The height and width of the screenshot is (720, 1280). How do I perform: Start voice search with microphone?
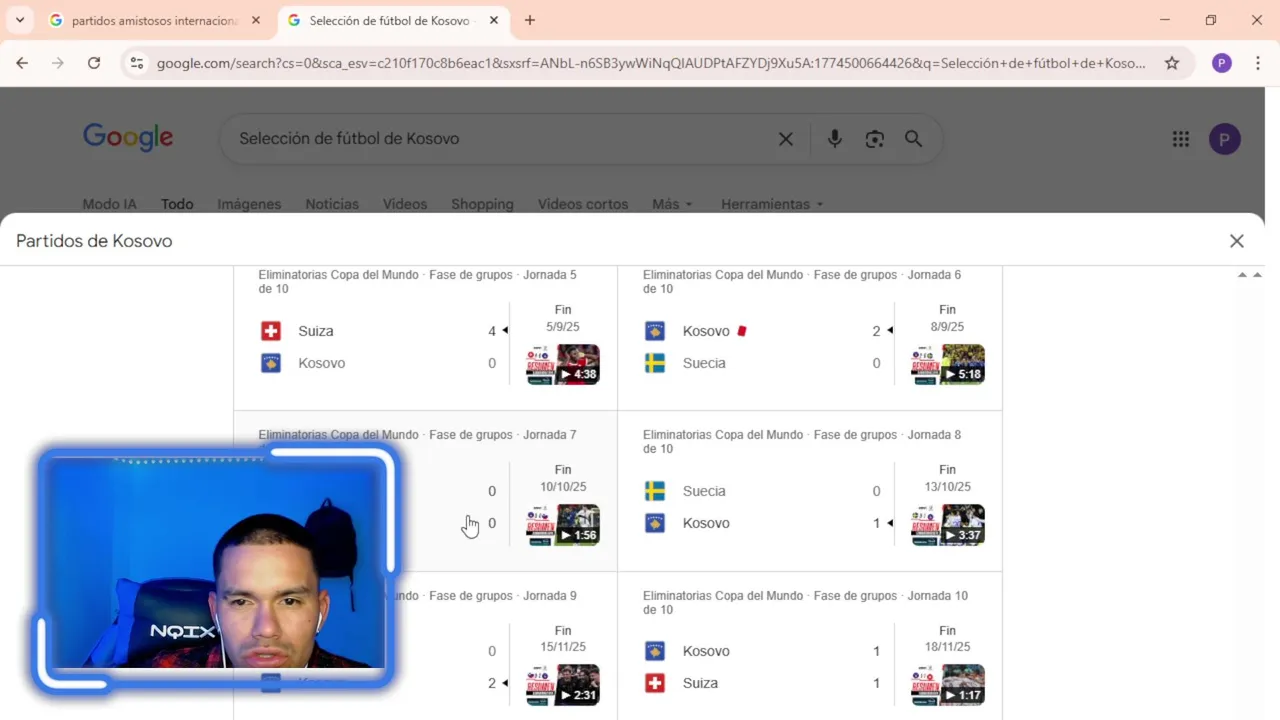point(835,139)
